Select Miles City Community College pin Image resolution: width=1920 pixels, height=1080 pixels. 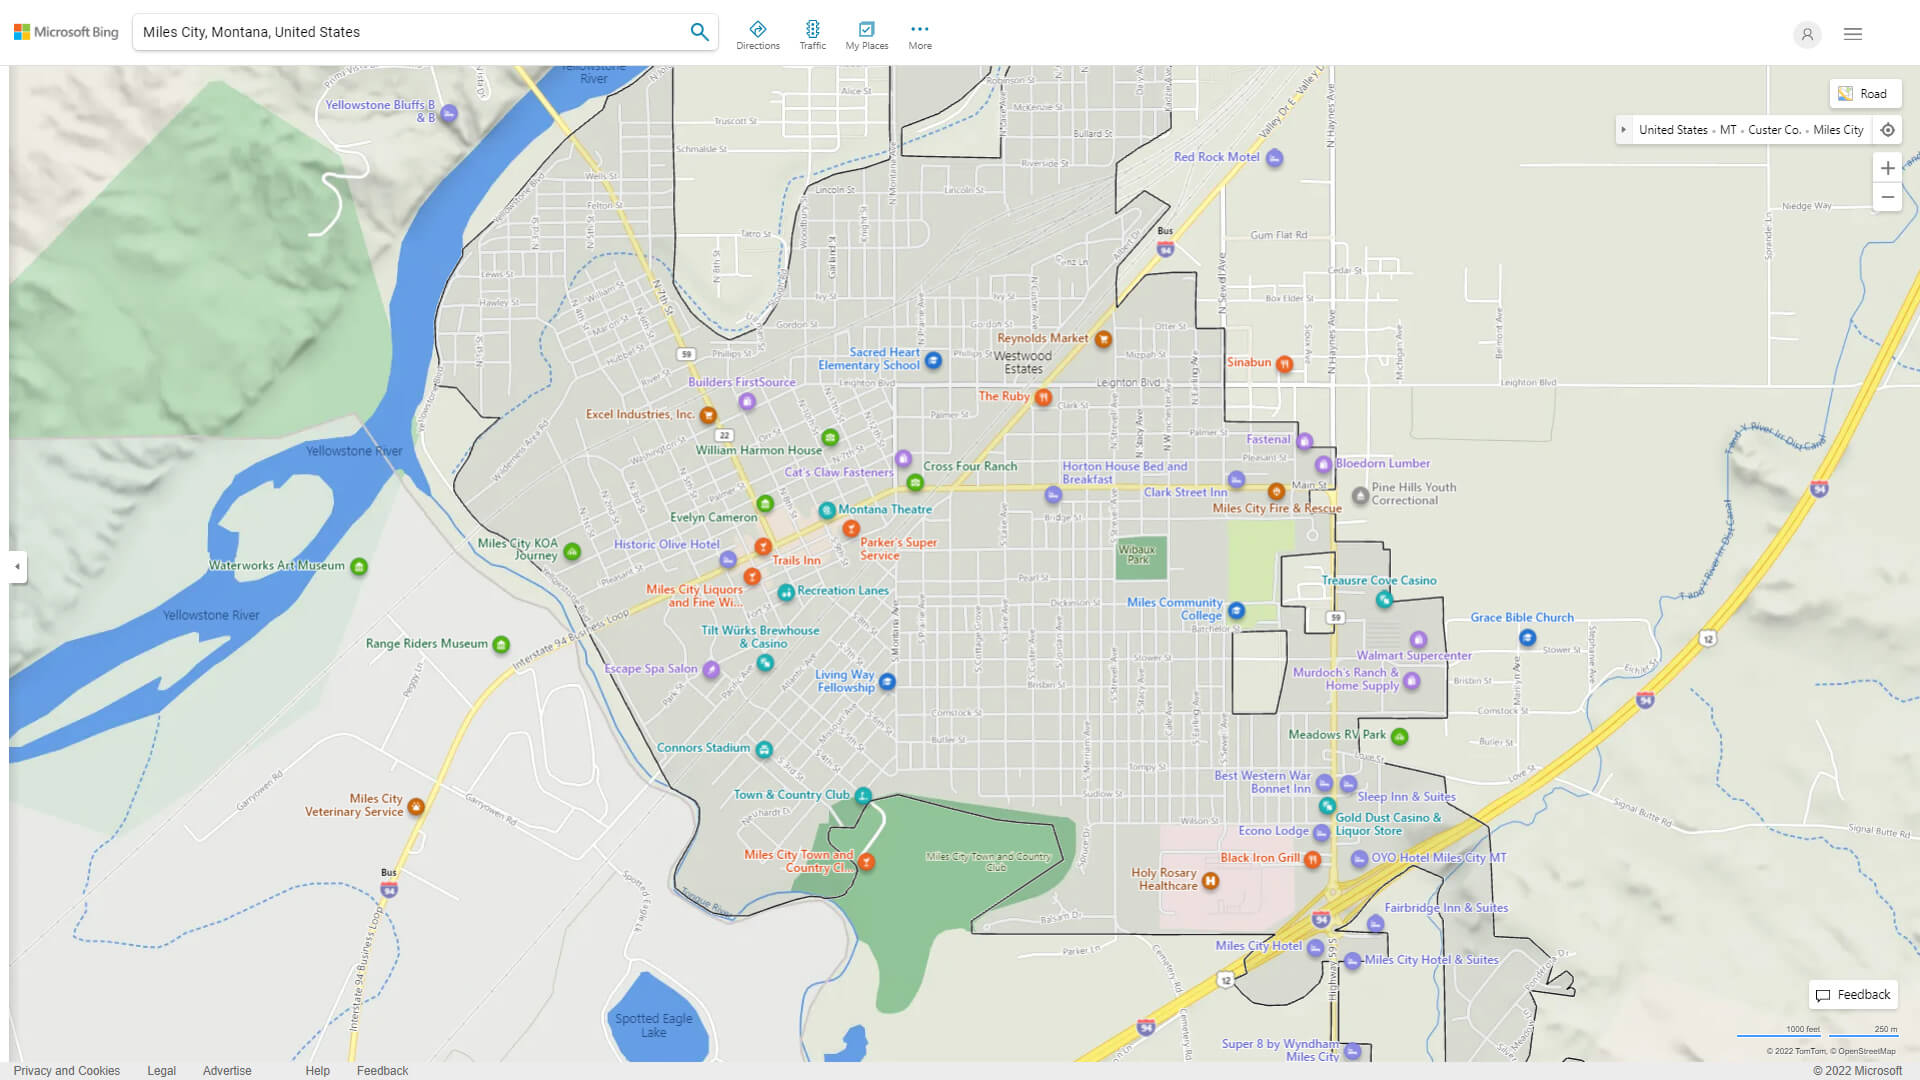tap(1236, 610)
